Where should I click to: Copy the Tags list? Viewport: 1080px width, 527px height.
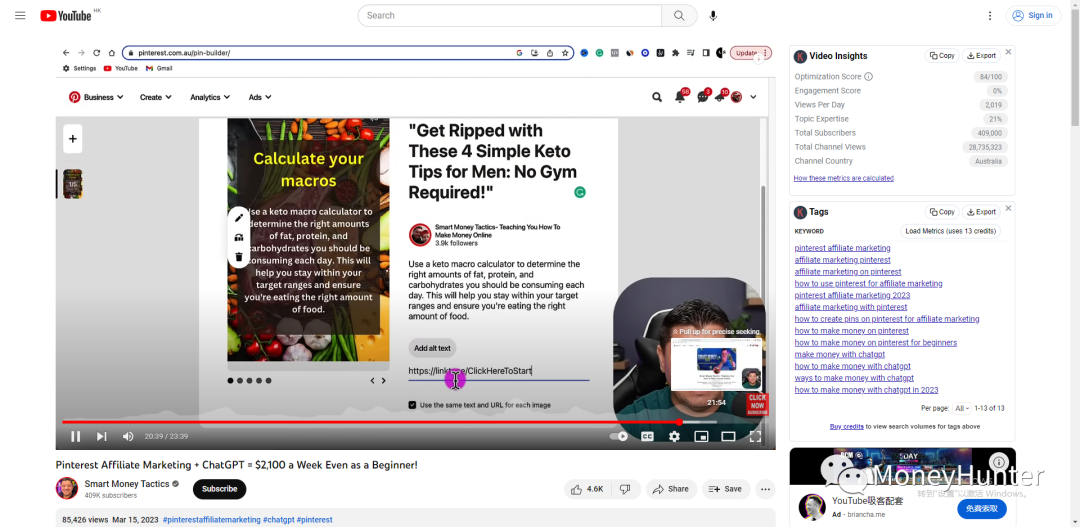942,211
